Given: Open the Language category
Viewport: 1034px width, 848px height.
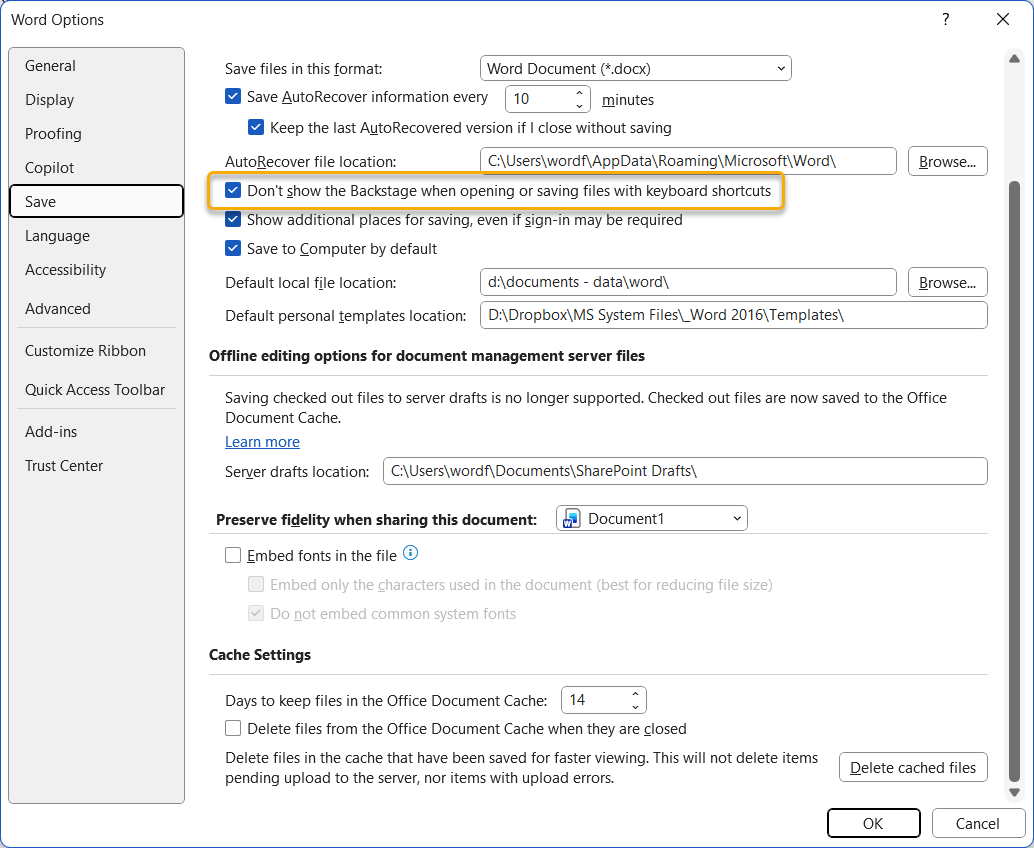Looking at the screenshot, I should tap(96, 235).
